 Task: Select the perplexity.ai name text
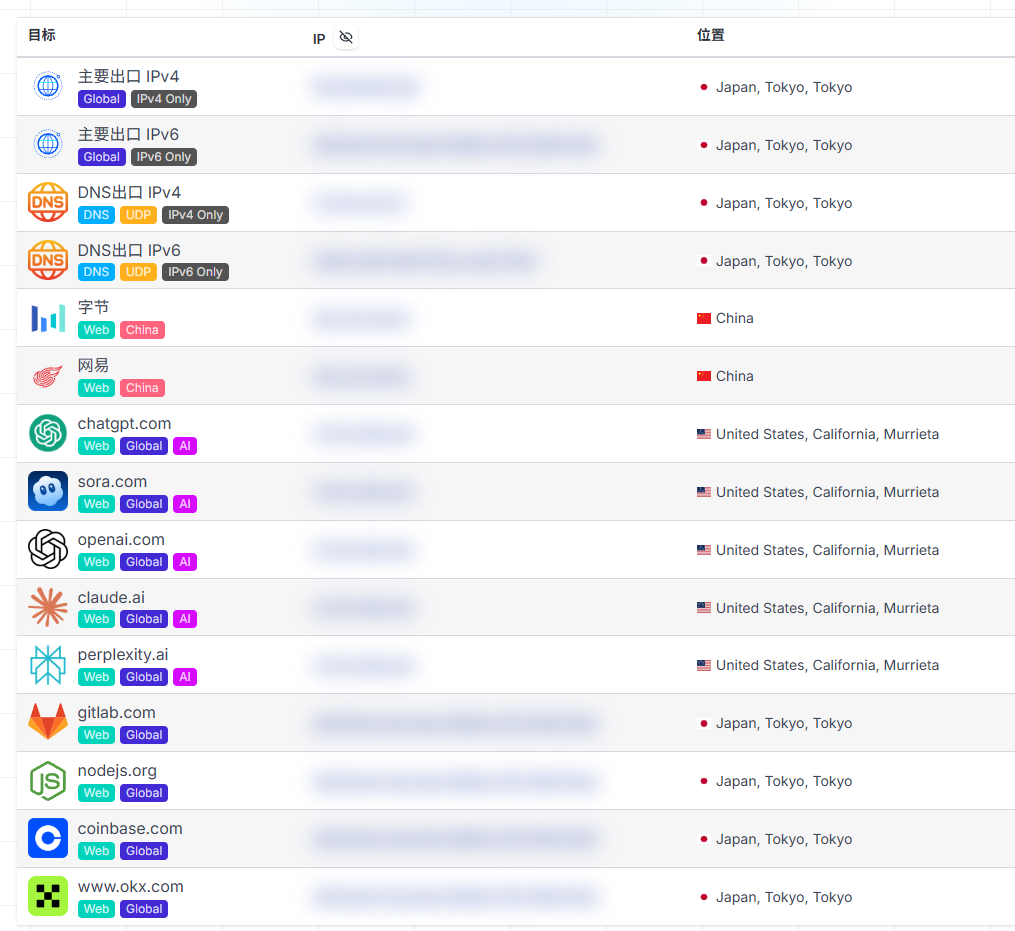(122, 655)
